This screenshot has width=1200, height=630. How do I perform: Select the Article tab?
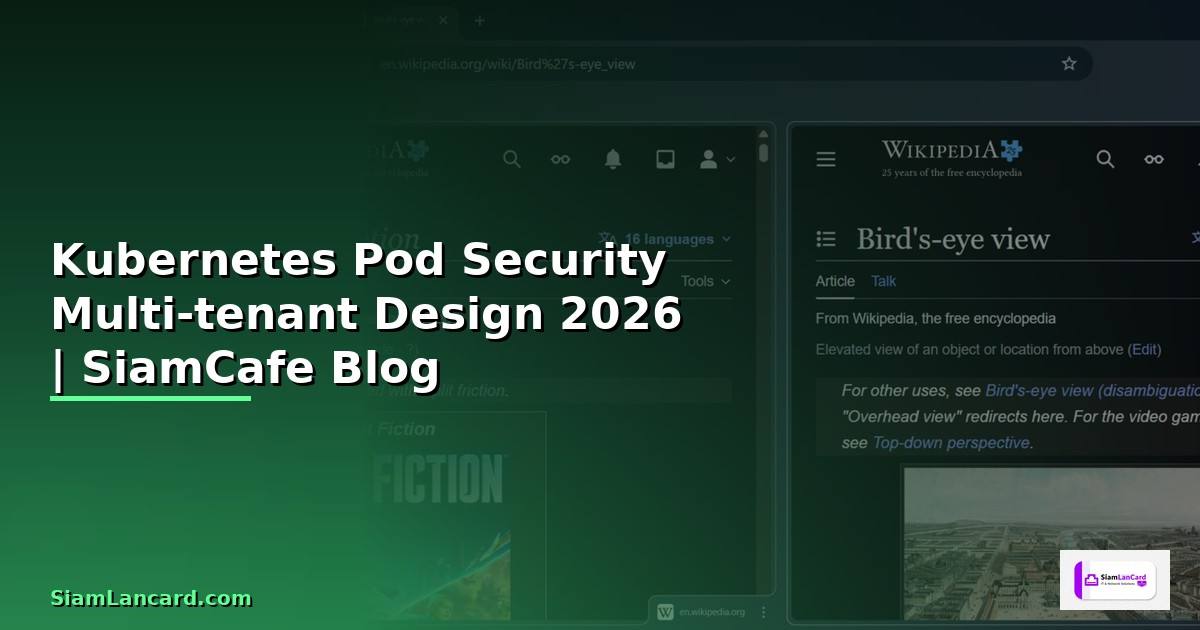(x=835, y=281)
